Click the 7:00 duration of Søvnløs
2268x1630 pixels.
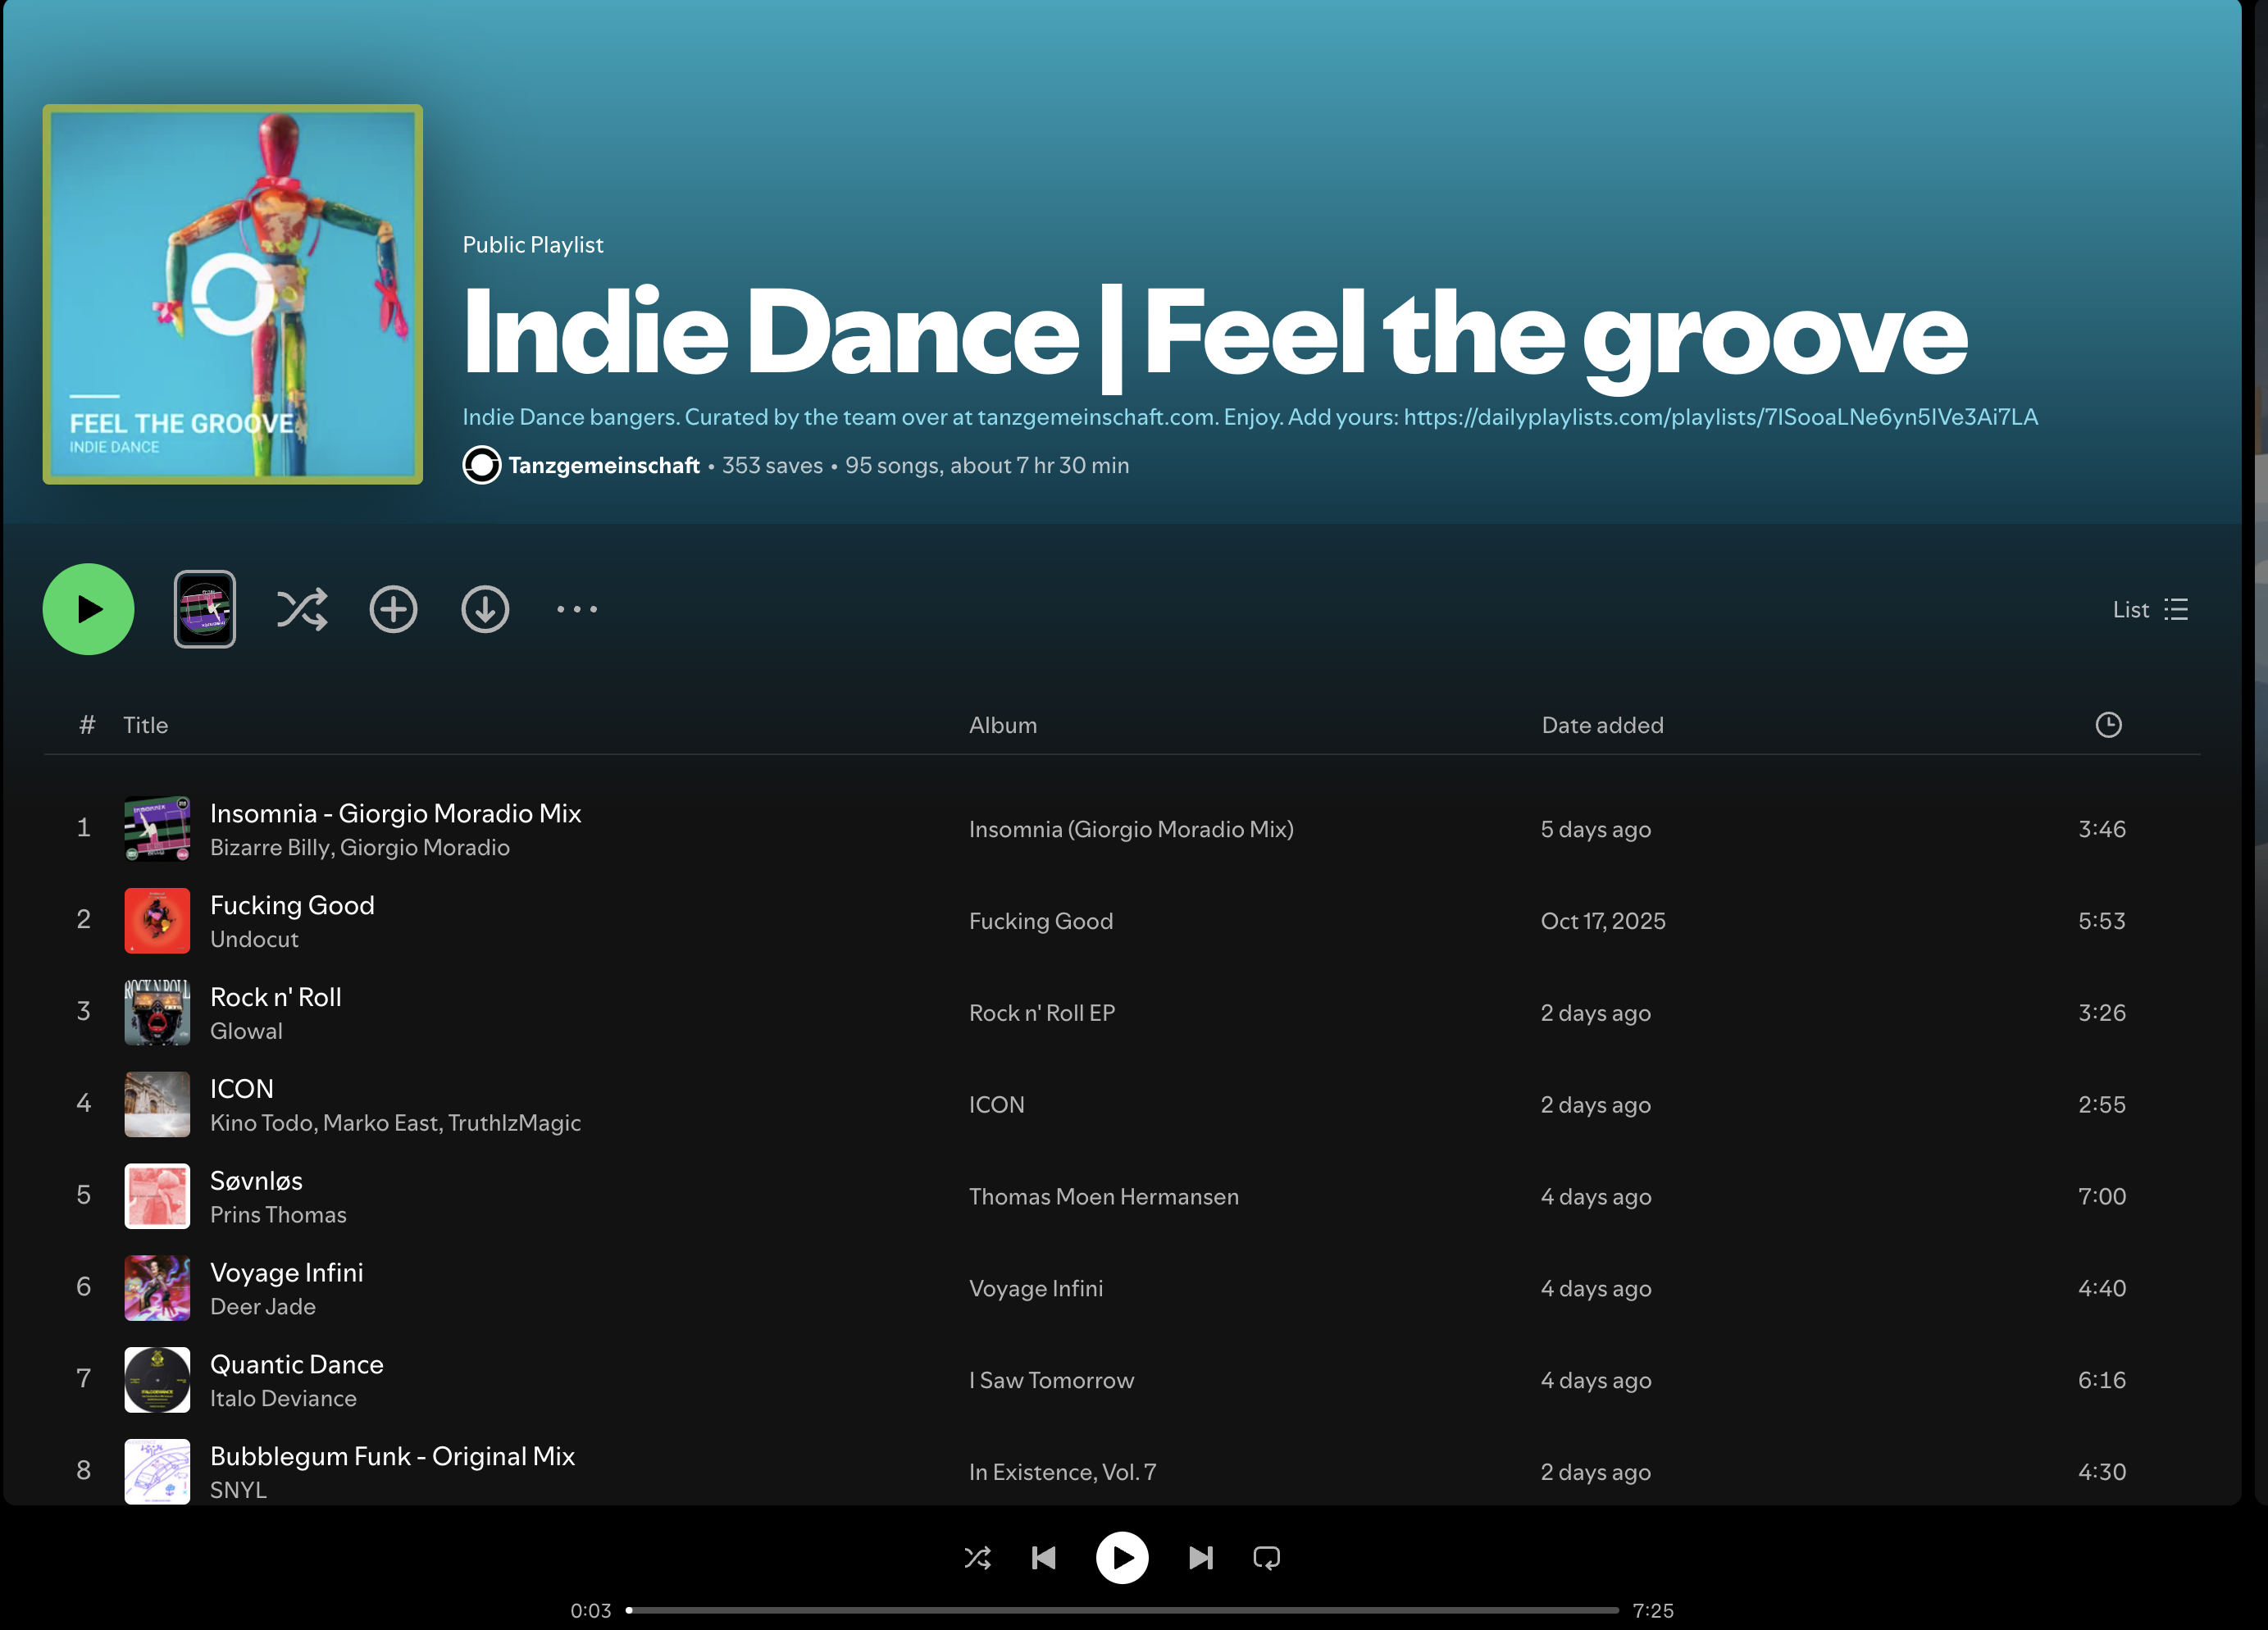point(2102,1197)
